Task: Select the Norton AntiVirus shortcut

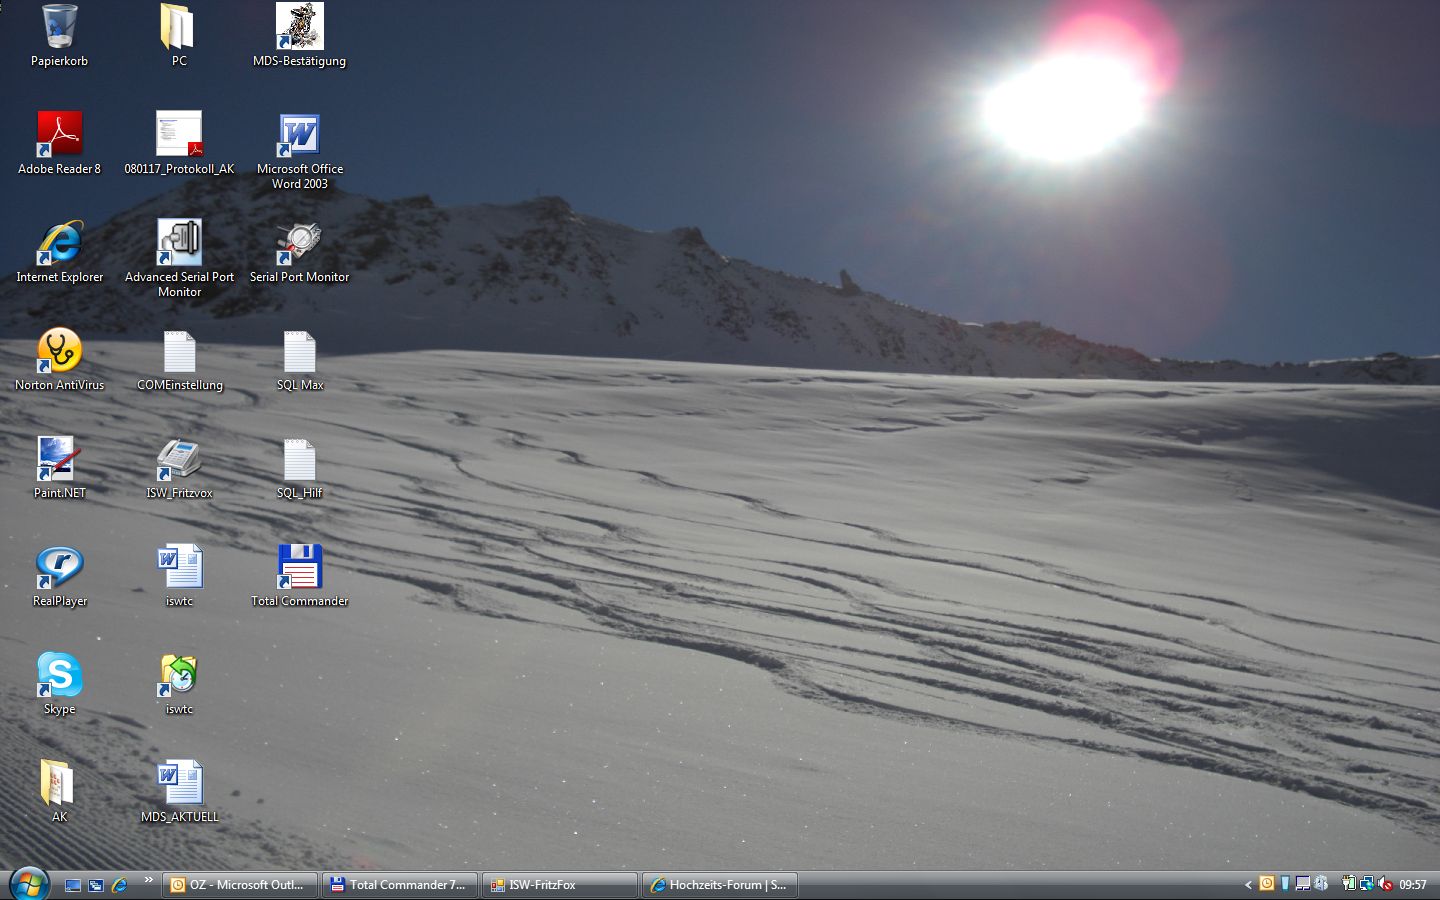Action: tap(59, 352)
